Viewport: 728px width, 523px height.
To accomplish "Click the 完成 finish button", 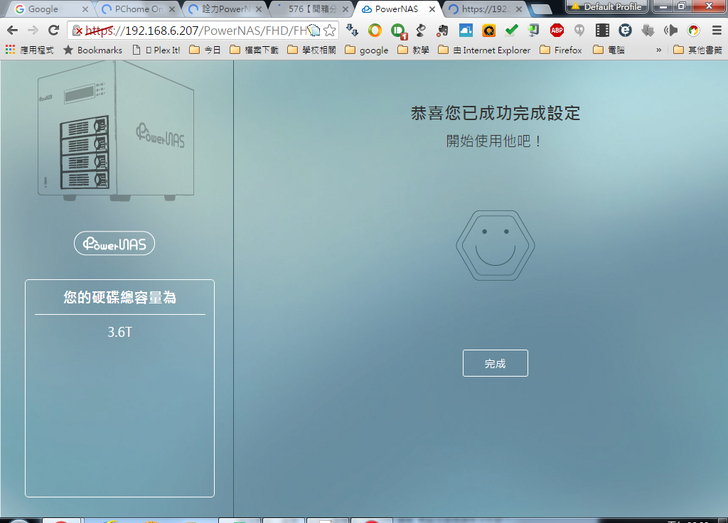I will point(495,363).
